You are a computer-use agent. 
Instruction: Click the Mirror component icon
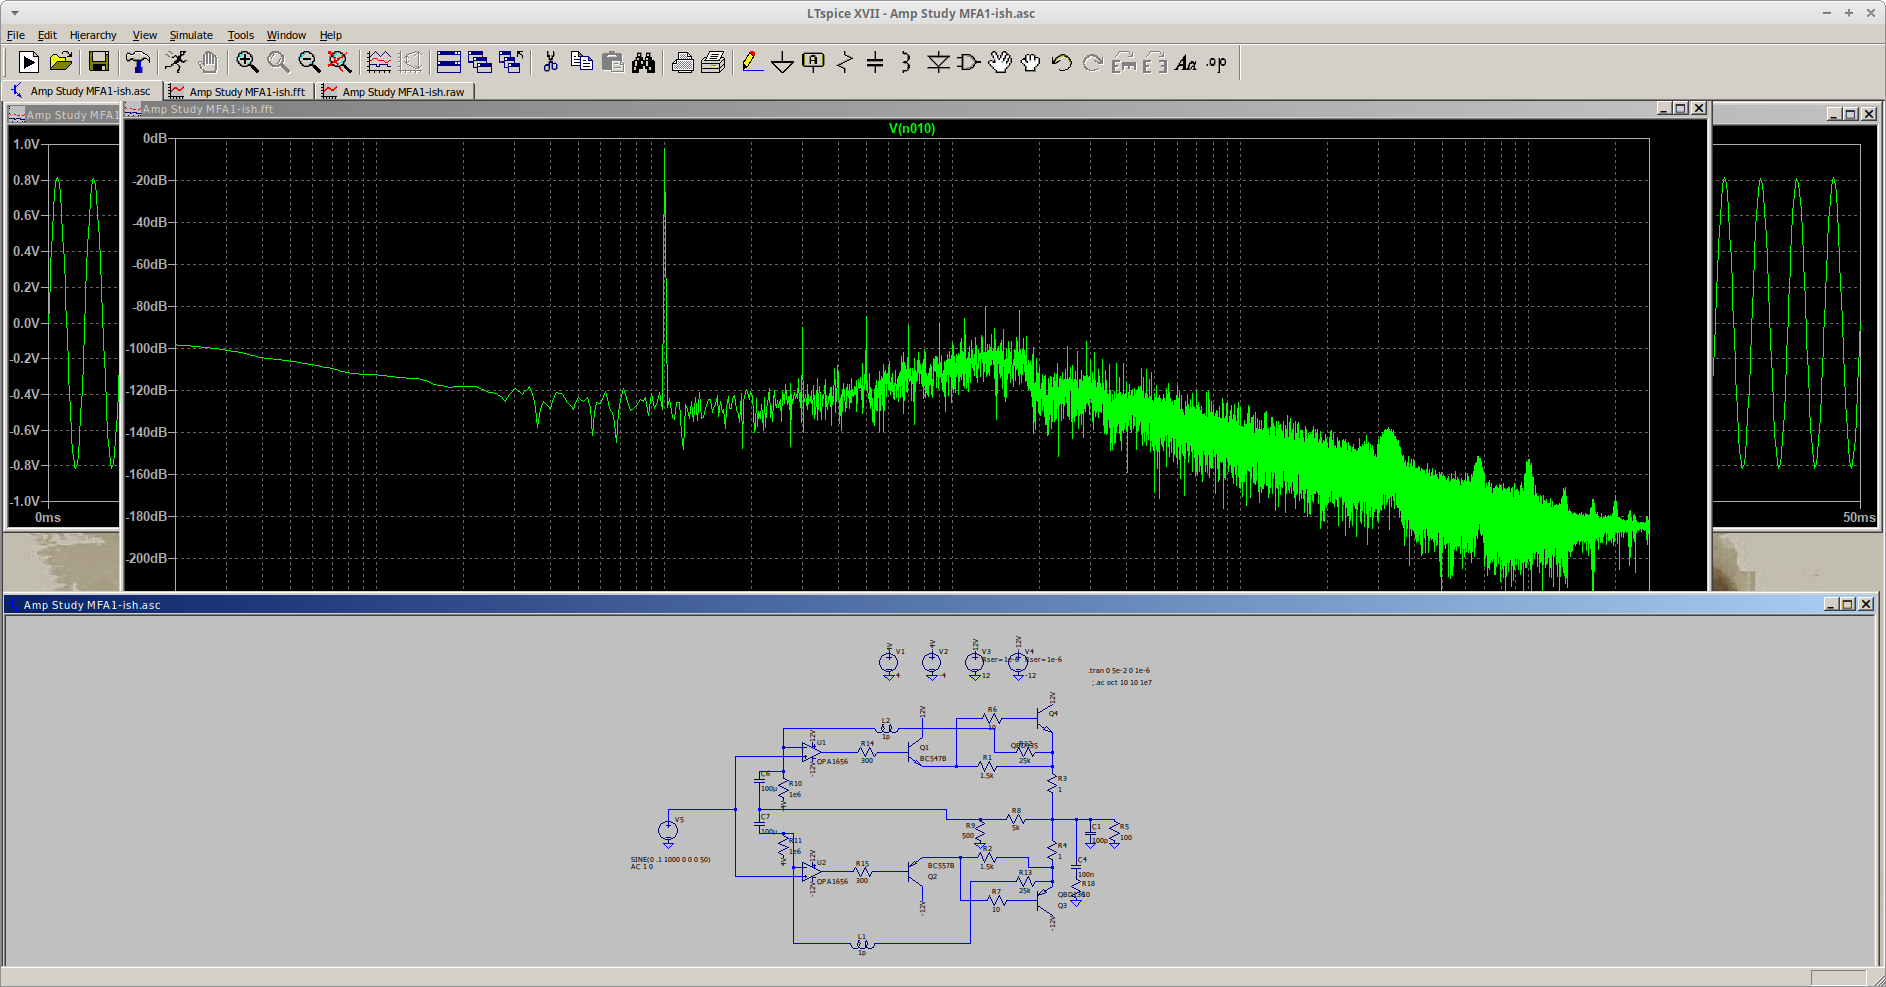pyautogui.click(x=1155, y=63)
